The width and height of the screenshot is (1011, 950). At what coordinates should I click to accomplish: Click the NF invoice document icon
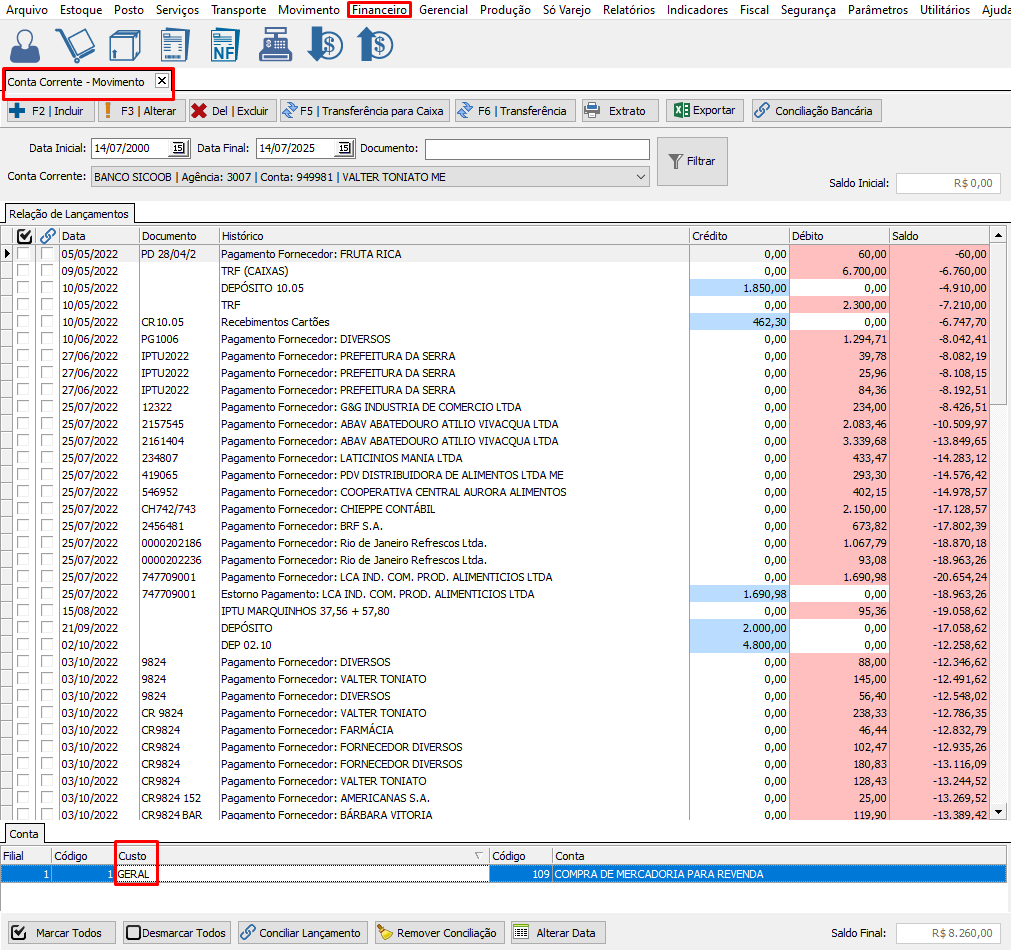(x=224, y=45)
